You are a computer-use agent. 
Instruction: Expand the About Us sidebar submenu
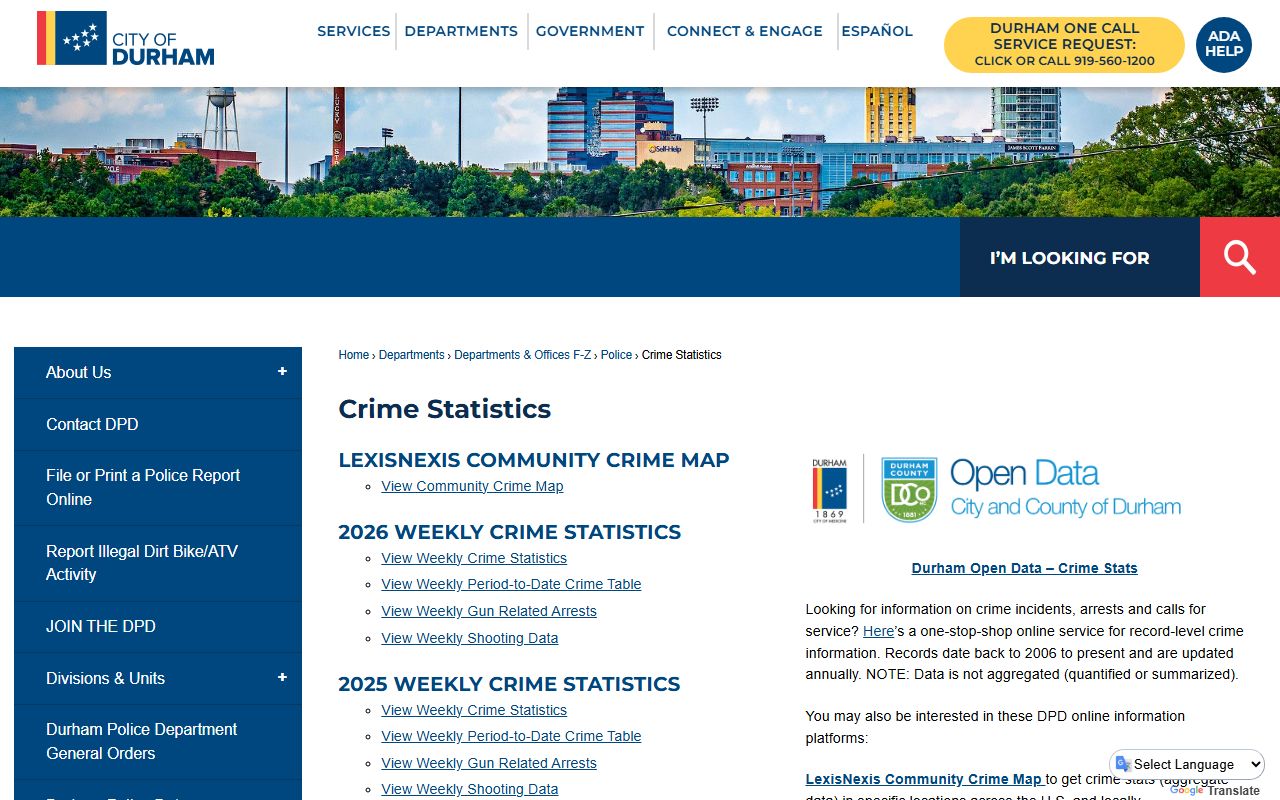[282, 372]
